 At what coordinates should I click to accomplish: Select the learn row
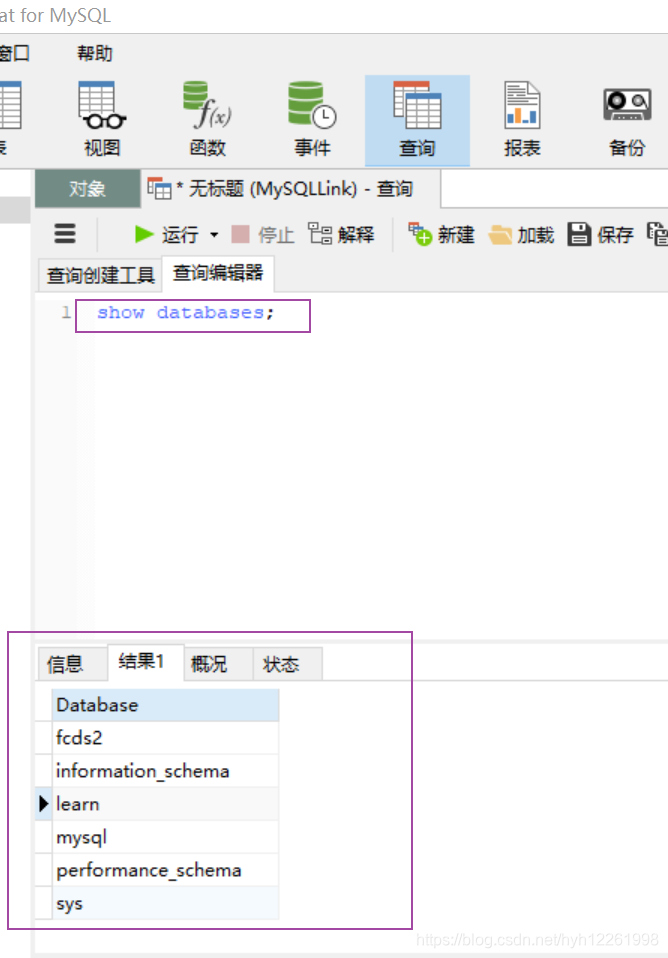point(165,803)
